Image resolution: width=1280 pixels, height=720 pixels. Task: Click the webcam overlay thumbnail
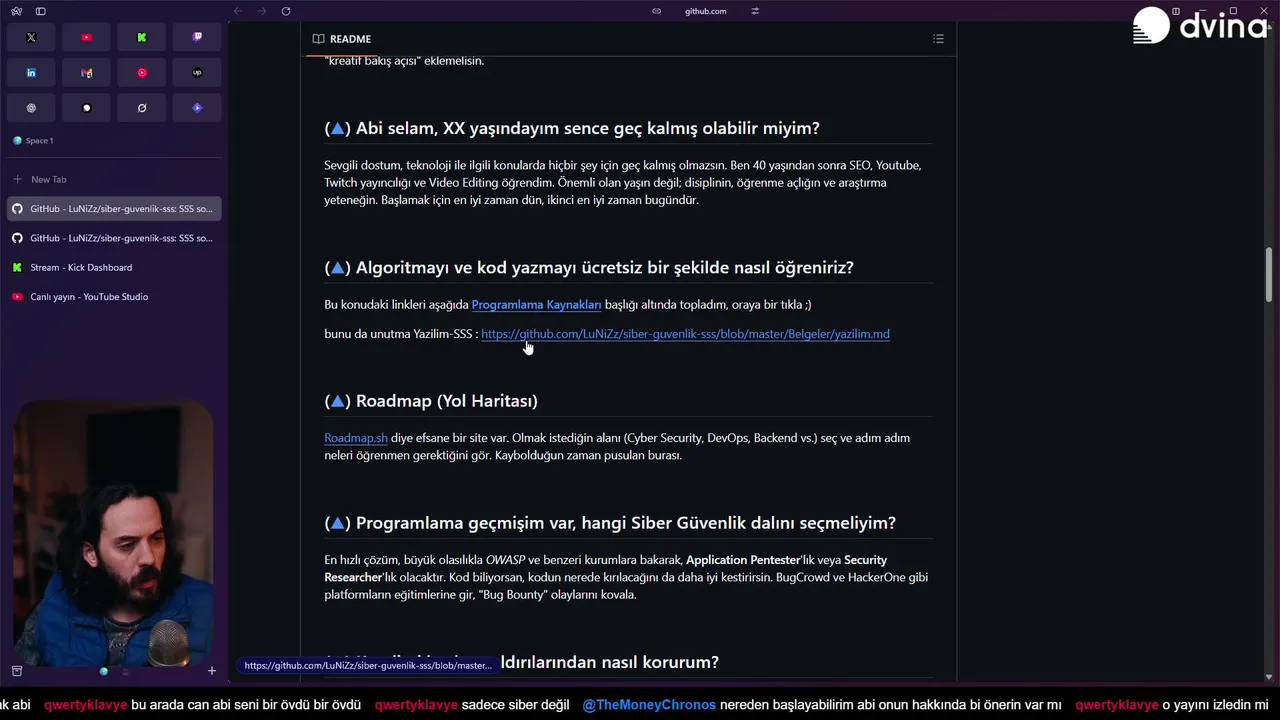[x=113, y=533]
